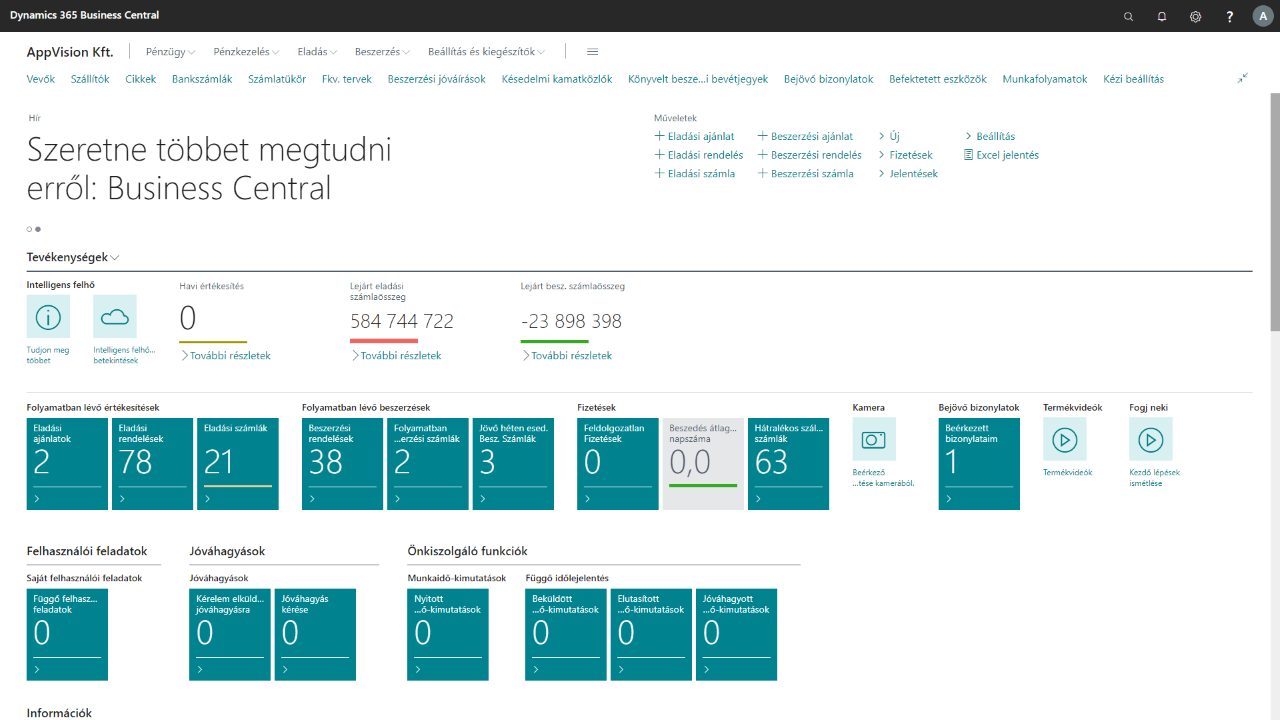
Task: Open Befektetett eszközök page
Action: pyautogui.click(x=938, y=79)
